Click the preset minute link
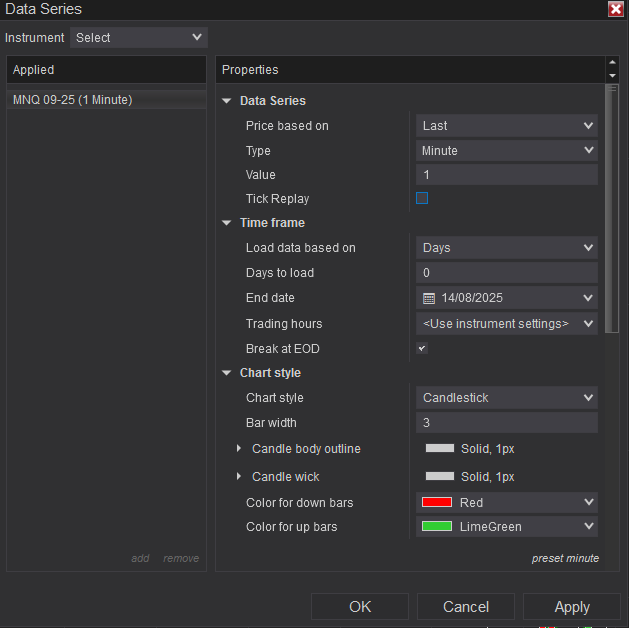The image size is (629, 628). point(565,558)
